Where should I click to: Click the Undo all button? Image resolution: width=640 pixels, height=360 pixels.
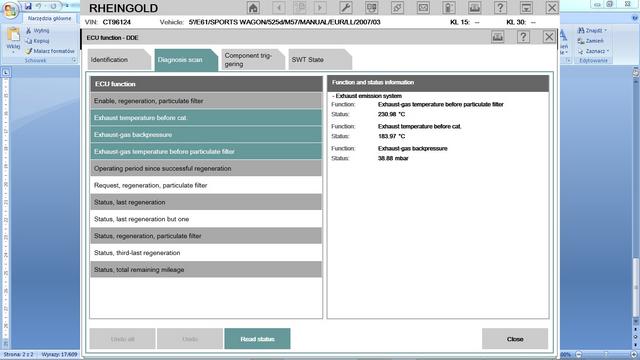tap(122, 339)
